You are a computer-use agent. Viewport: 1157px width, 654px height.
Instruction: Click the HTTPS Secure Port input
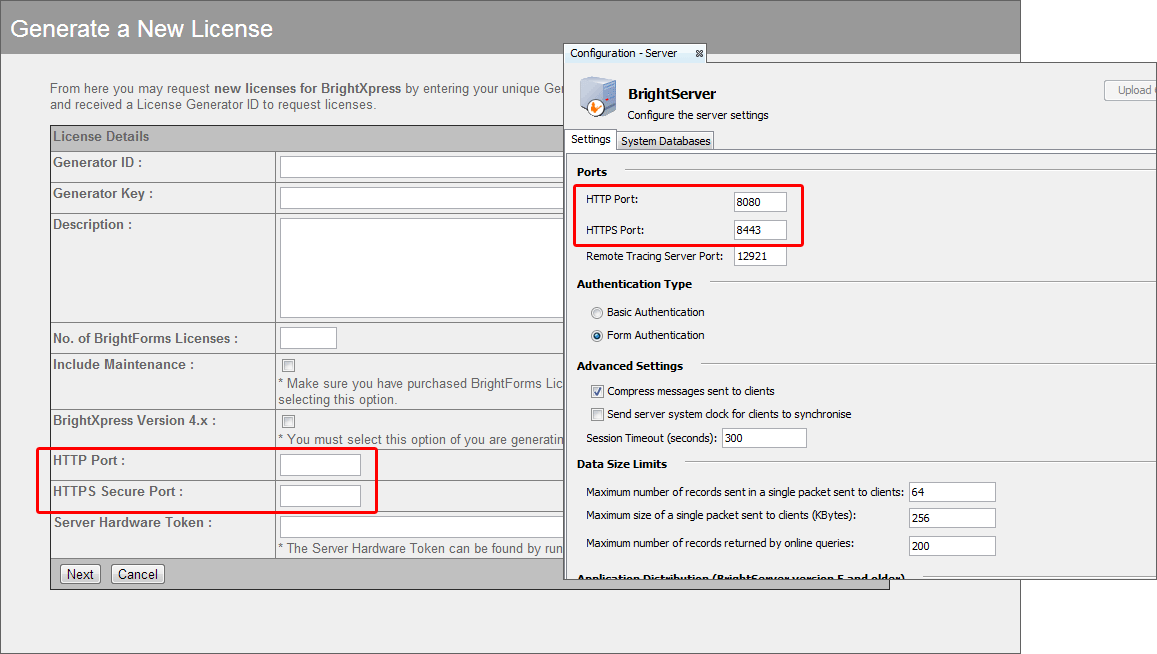[320, 496]
